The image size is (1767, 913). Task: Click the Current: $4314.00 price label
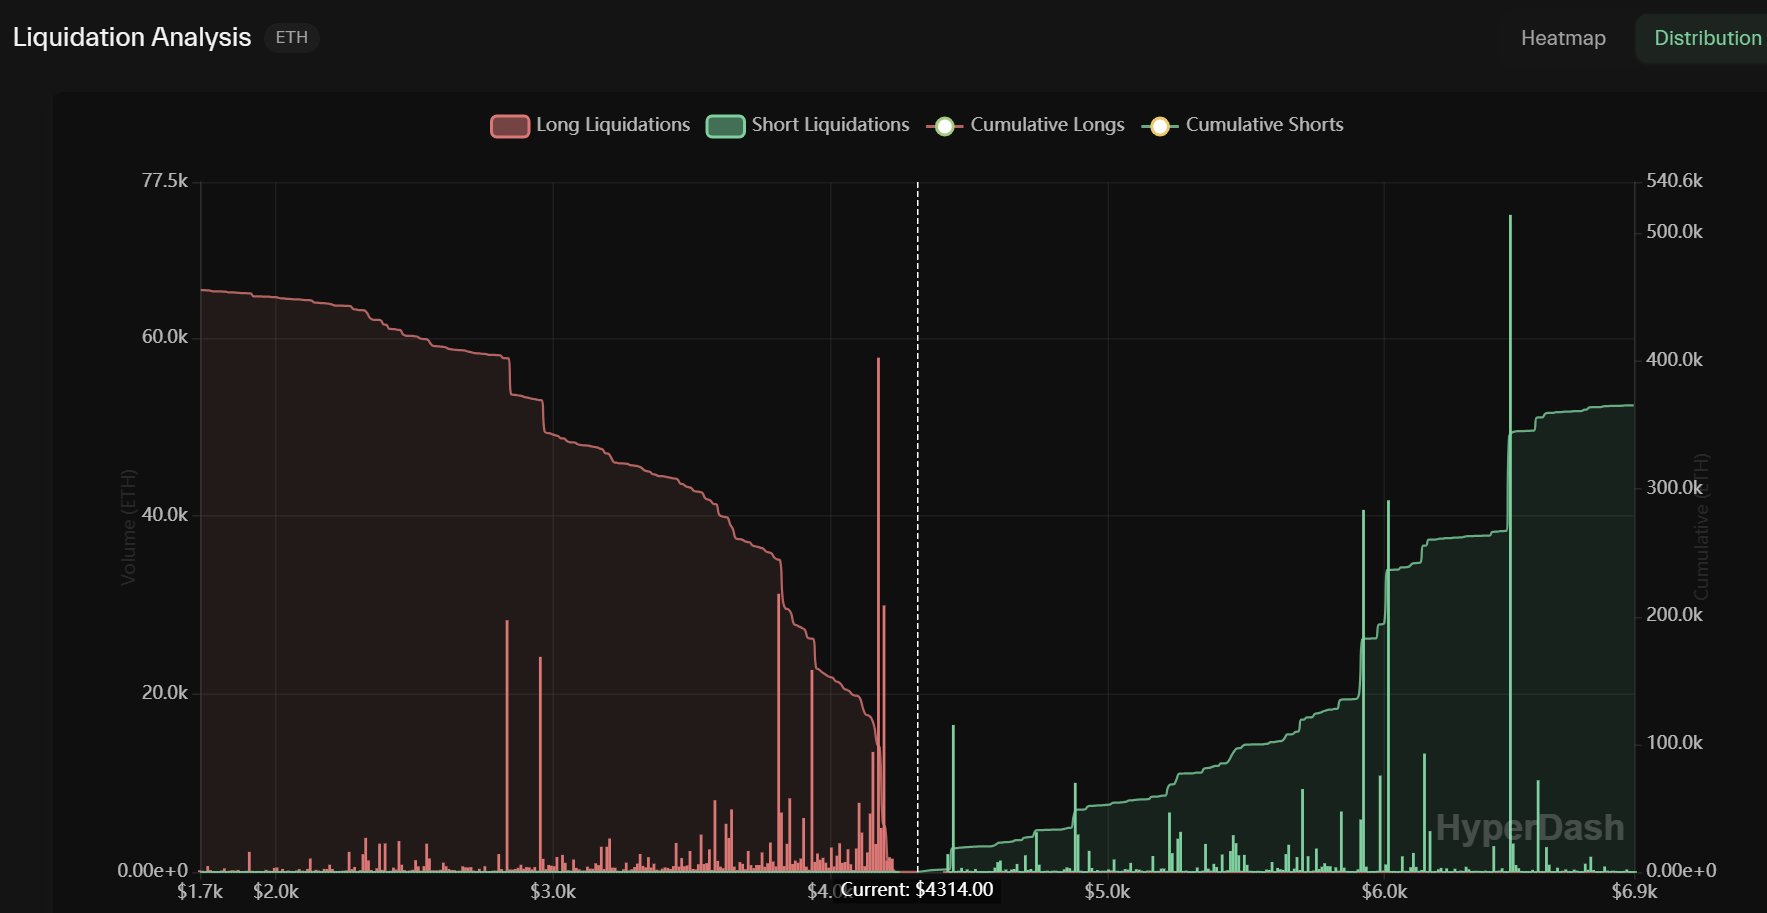[917, 890]
